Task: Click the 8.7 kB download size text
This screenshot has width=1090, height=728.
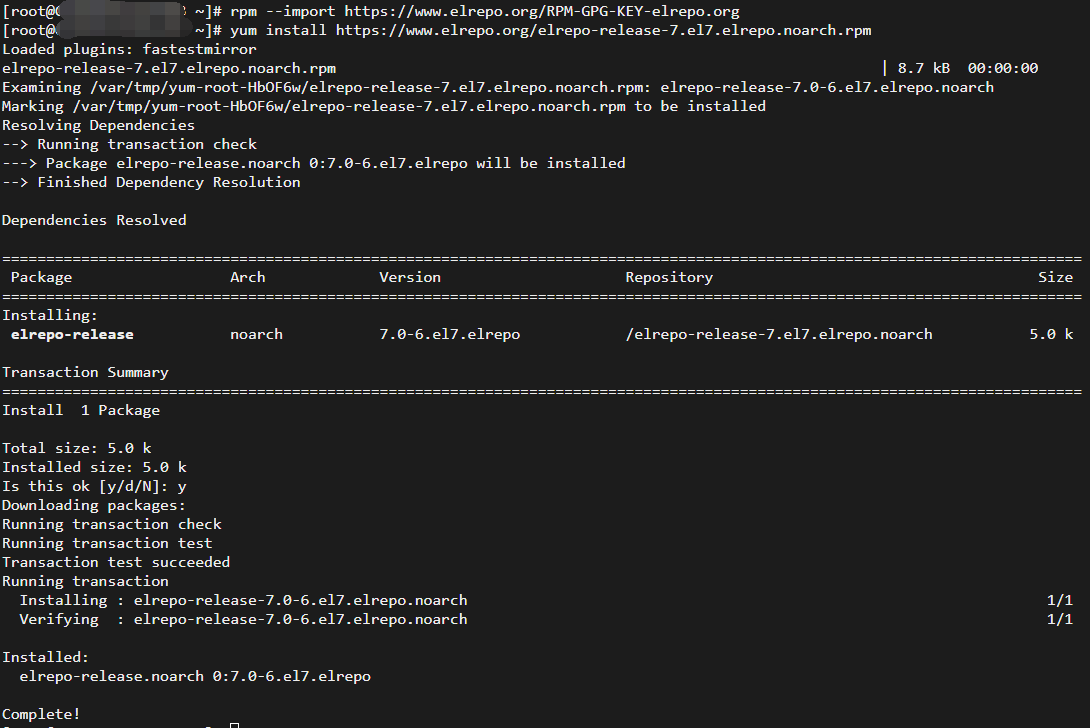Action: pos(923,68)
